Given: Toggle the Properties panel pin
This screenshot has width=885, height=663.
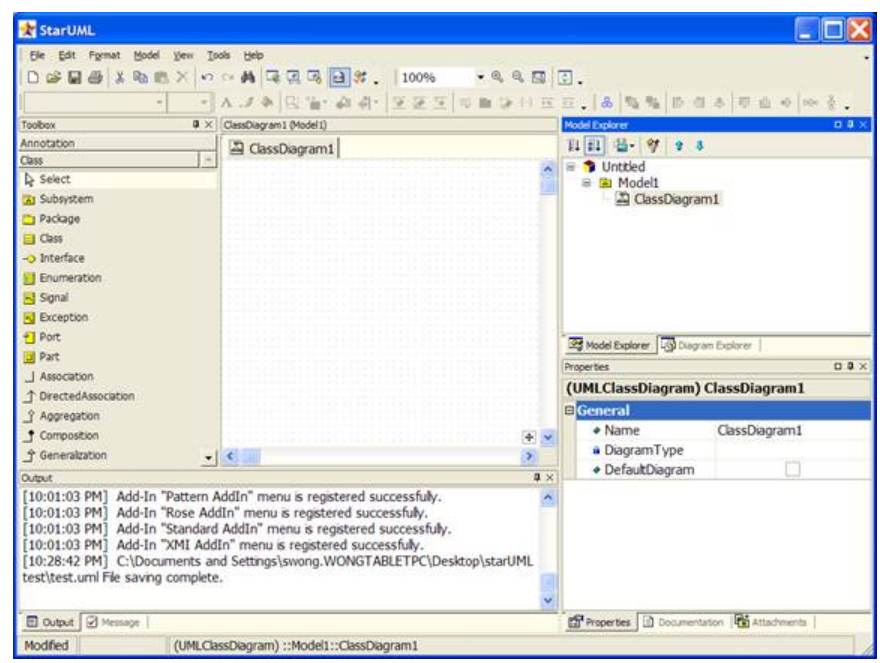Looking at the screenshot, I should (851, 366).
